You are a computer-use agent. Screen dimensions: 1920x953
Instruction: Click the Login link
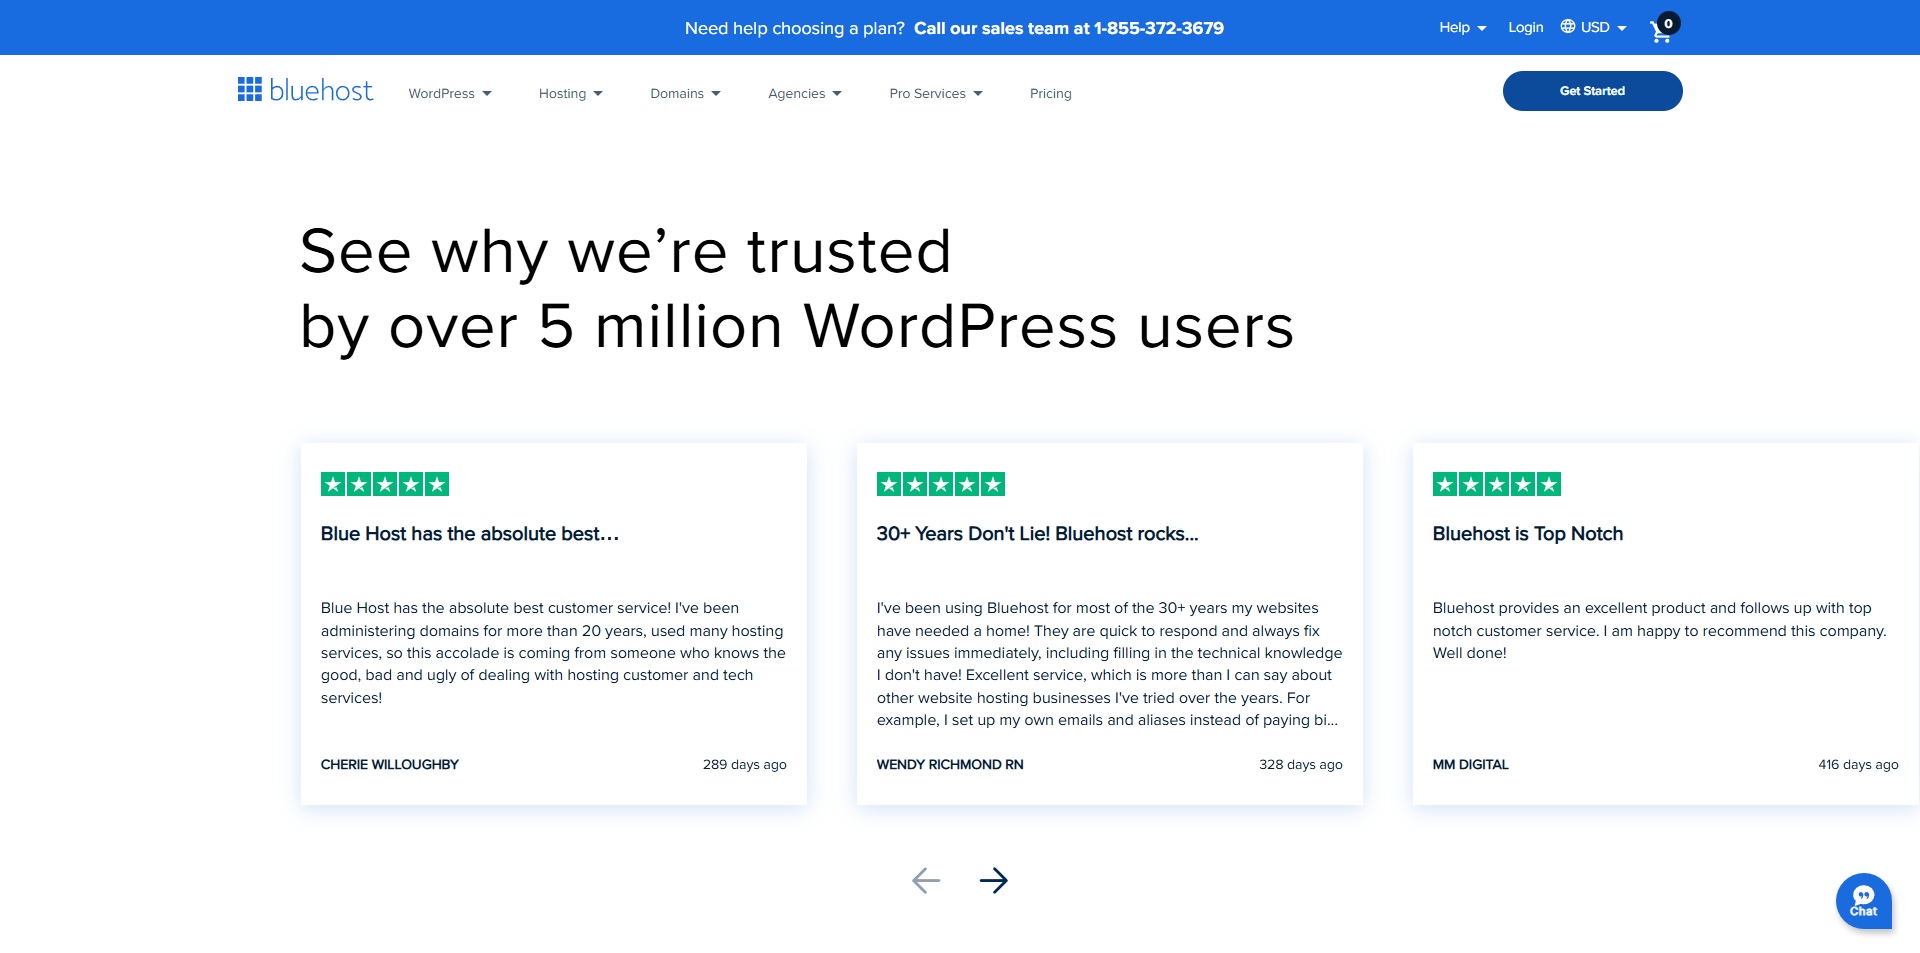tap(1525, 27)
